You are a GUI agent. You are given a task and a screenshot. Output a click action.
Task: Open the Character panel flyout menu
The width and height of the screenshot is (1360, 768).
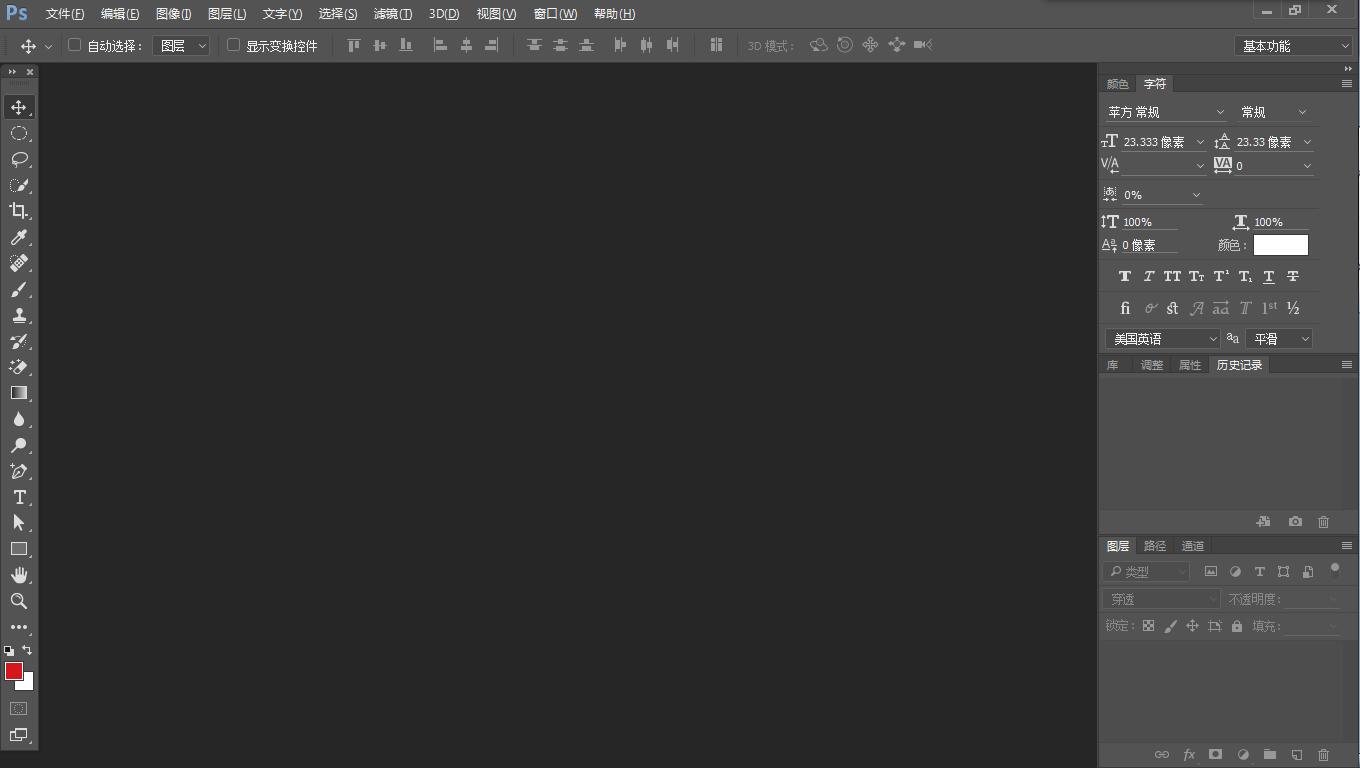tap(1347, 84)
